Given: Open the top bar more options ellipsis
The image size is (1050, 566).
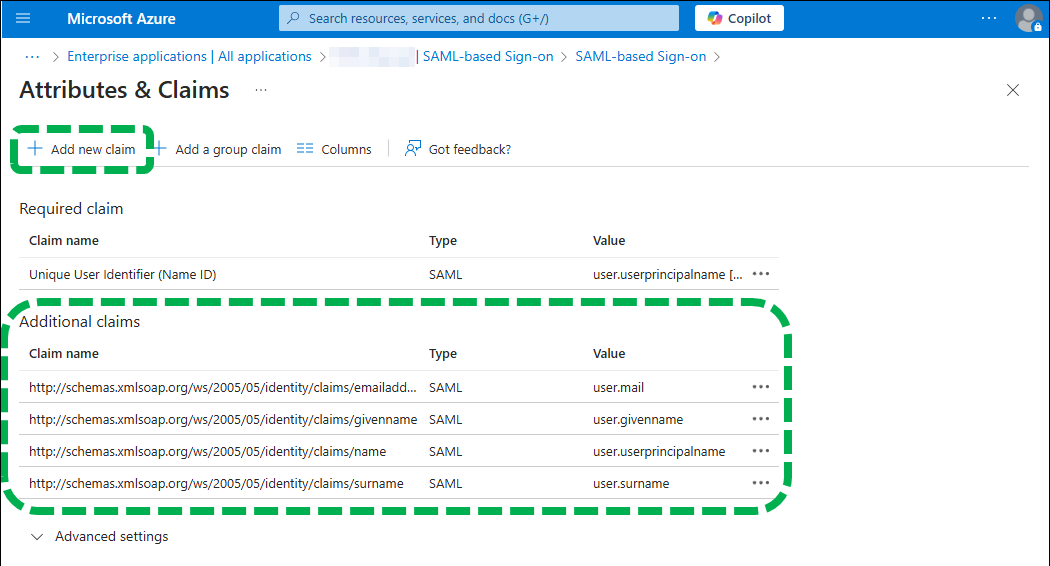Looking at the screenshot, I should 988,18.
